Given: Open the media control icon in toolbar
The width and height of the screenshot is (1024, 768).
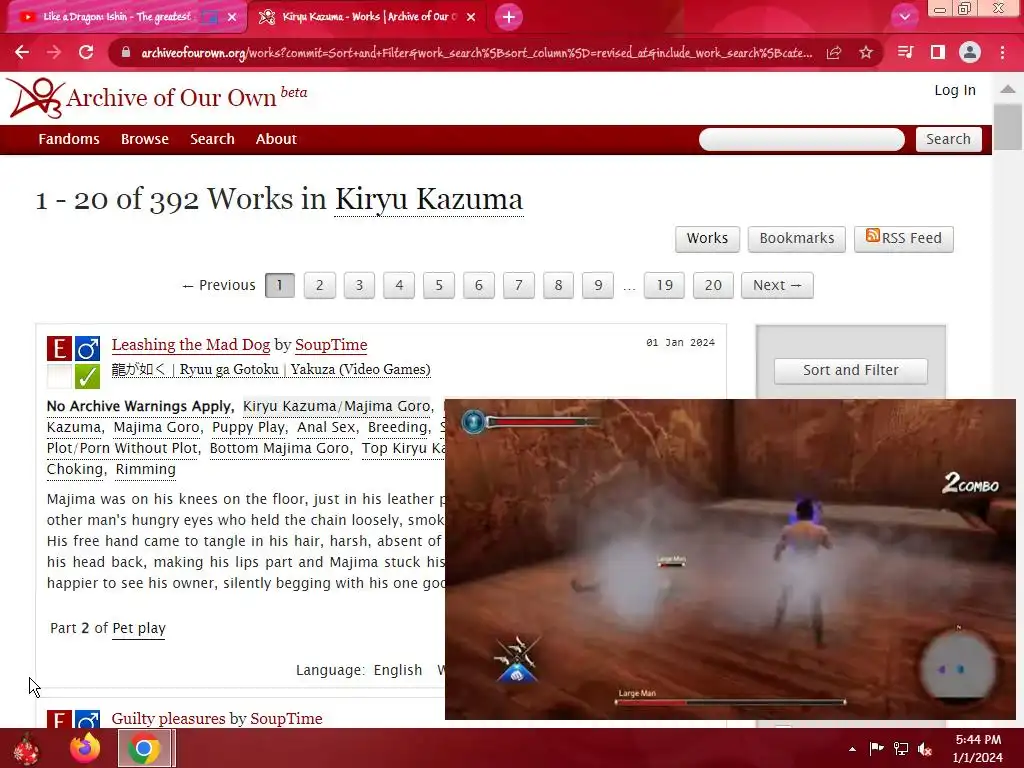Looking at the screenshot, I should [x=905, y=52].
